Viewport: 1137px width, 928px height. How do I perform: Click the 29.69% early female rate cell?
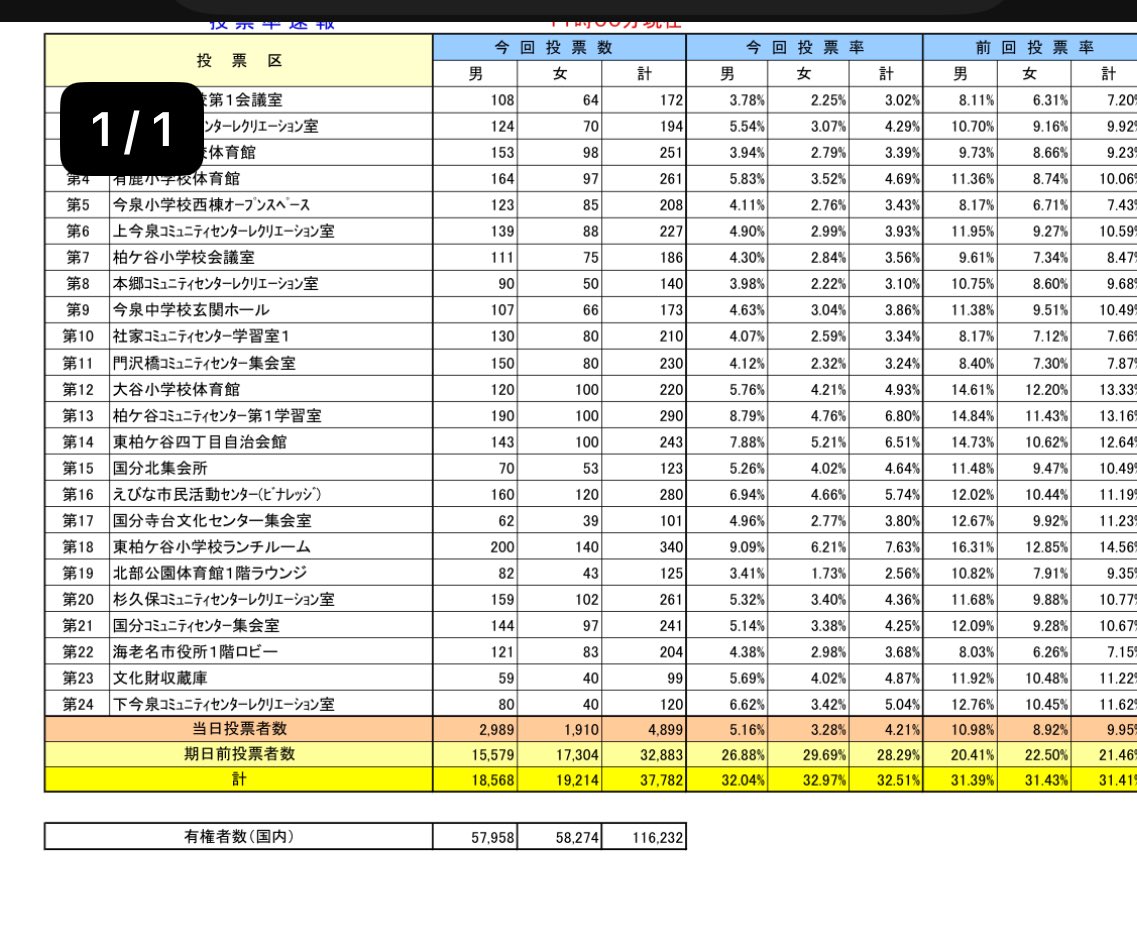click(809, 754)
